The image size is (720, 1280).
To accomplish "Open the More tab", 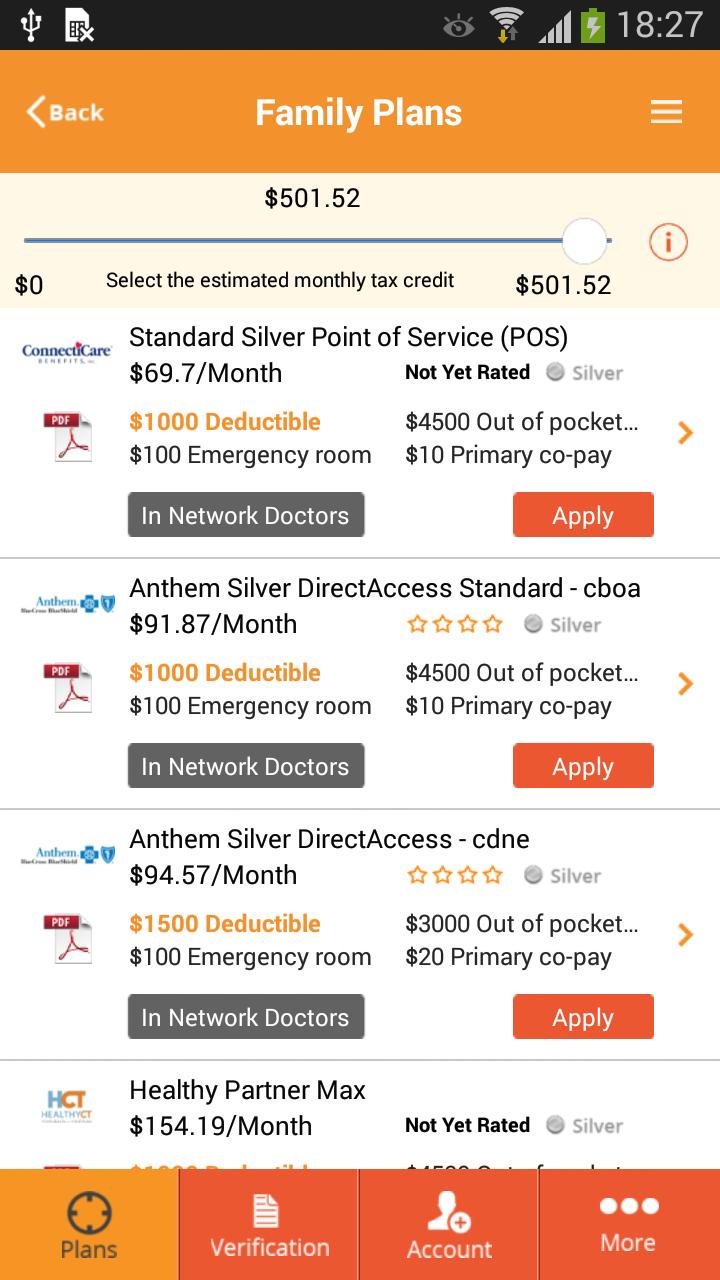I will [628, 1225].
